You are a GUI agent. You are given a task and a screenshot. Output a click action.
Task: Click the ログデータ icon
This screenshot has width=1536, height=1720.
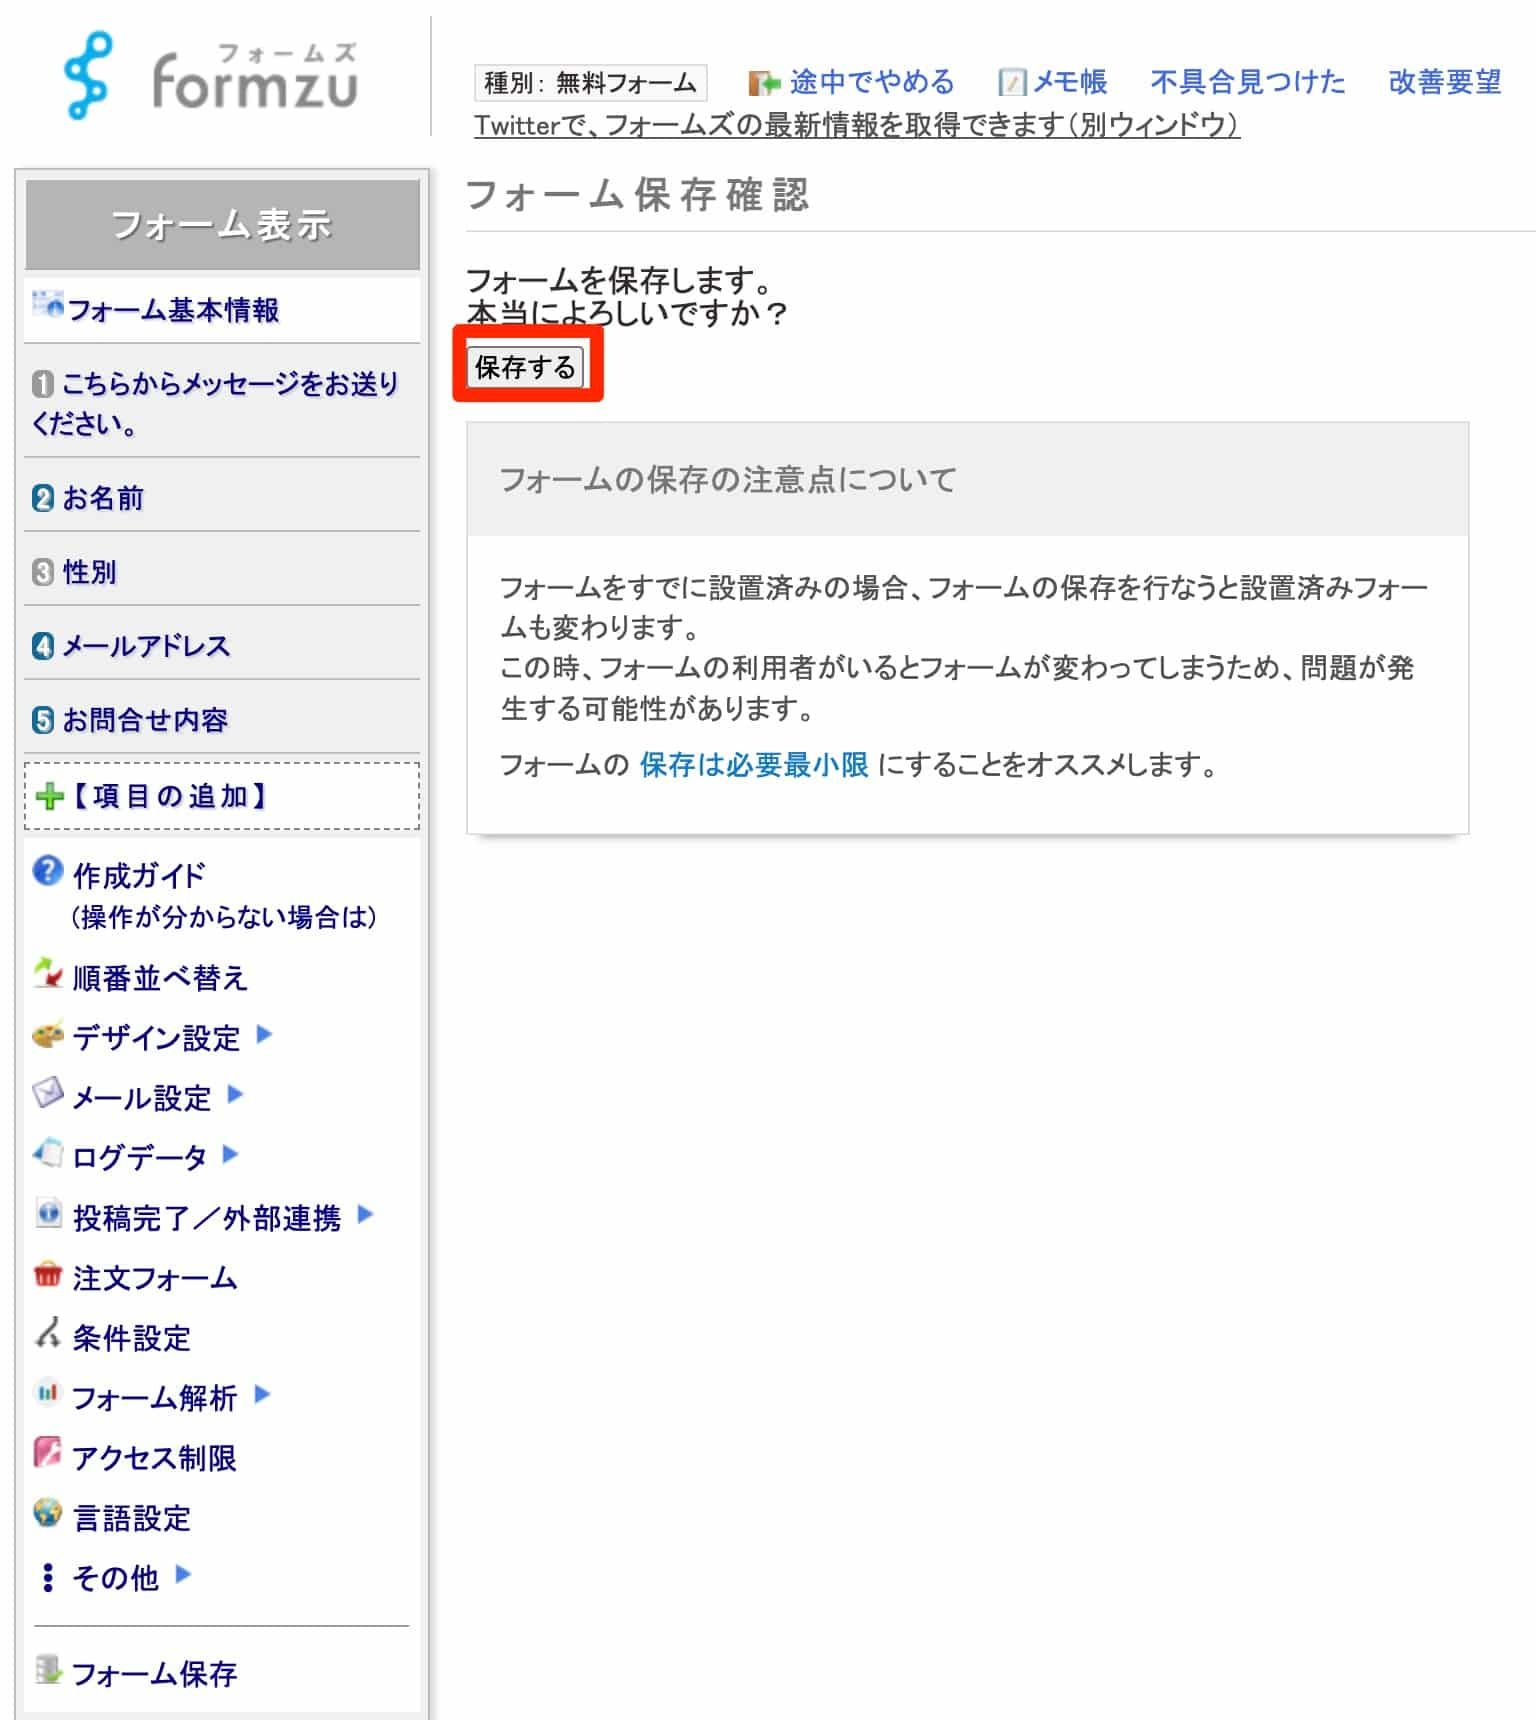(x=47, y=1153)
